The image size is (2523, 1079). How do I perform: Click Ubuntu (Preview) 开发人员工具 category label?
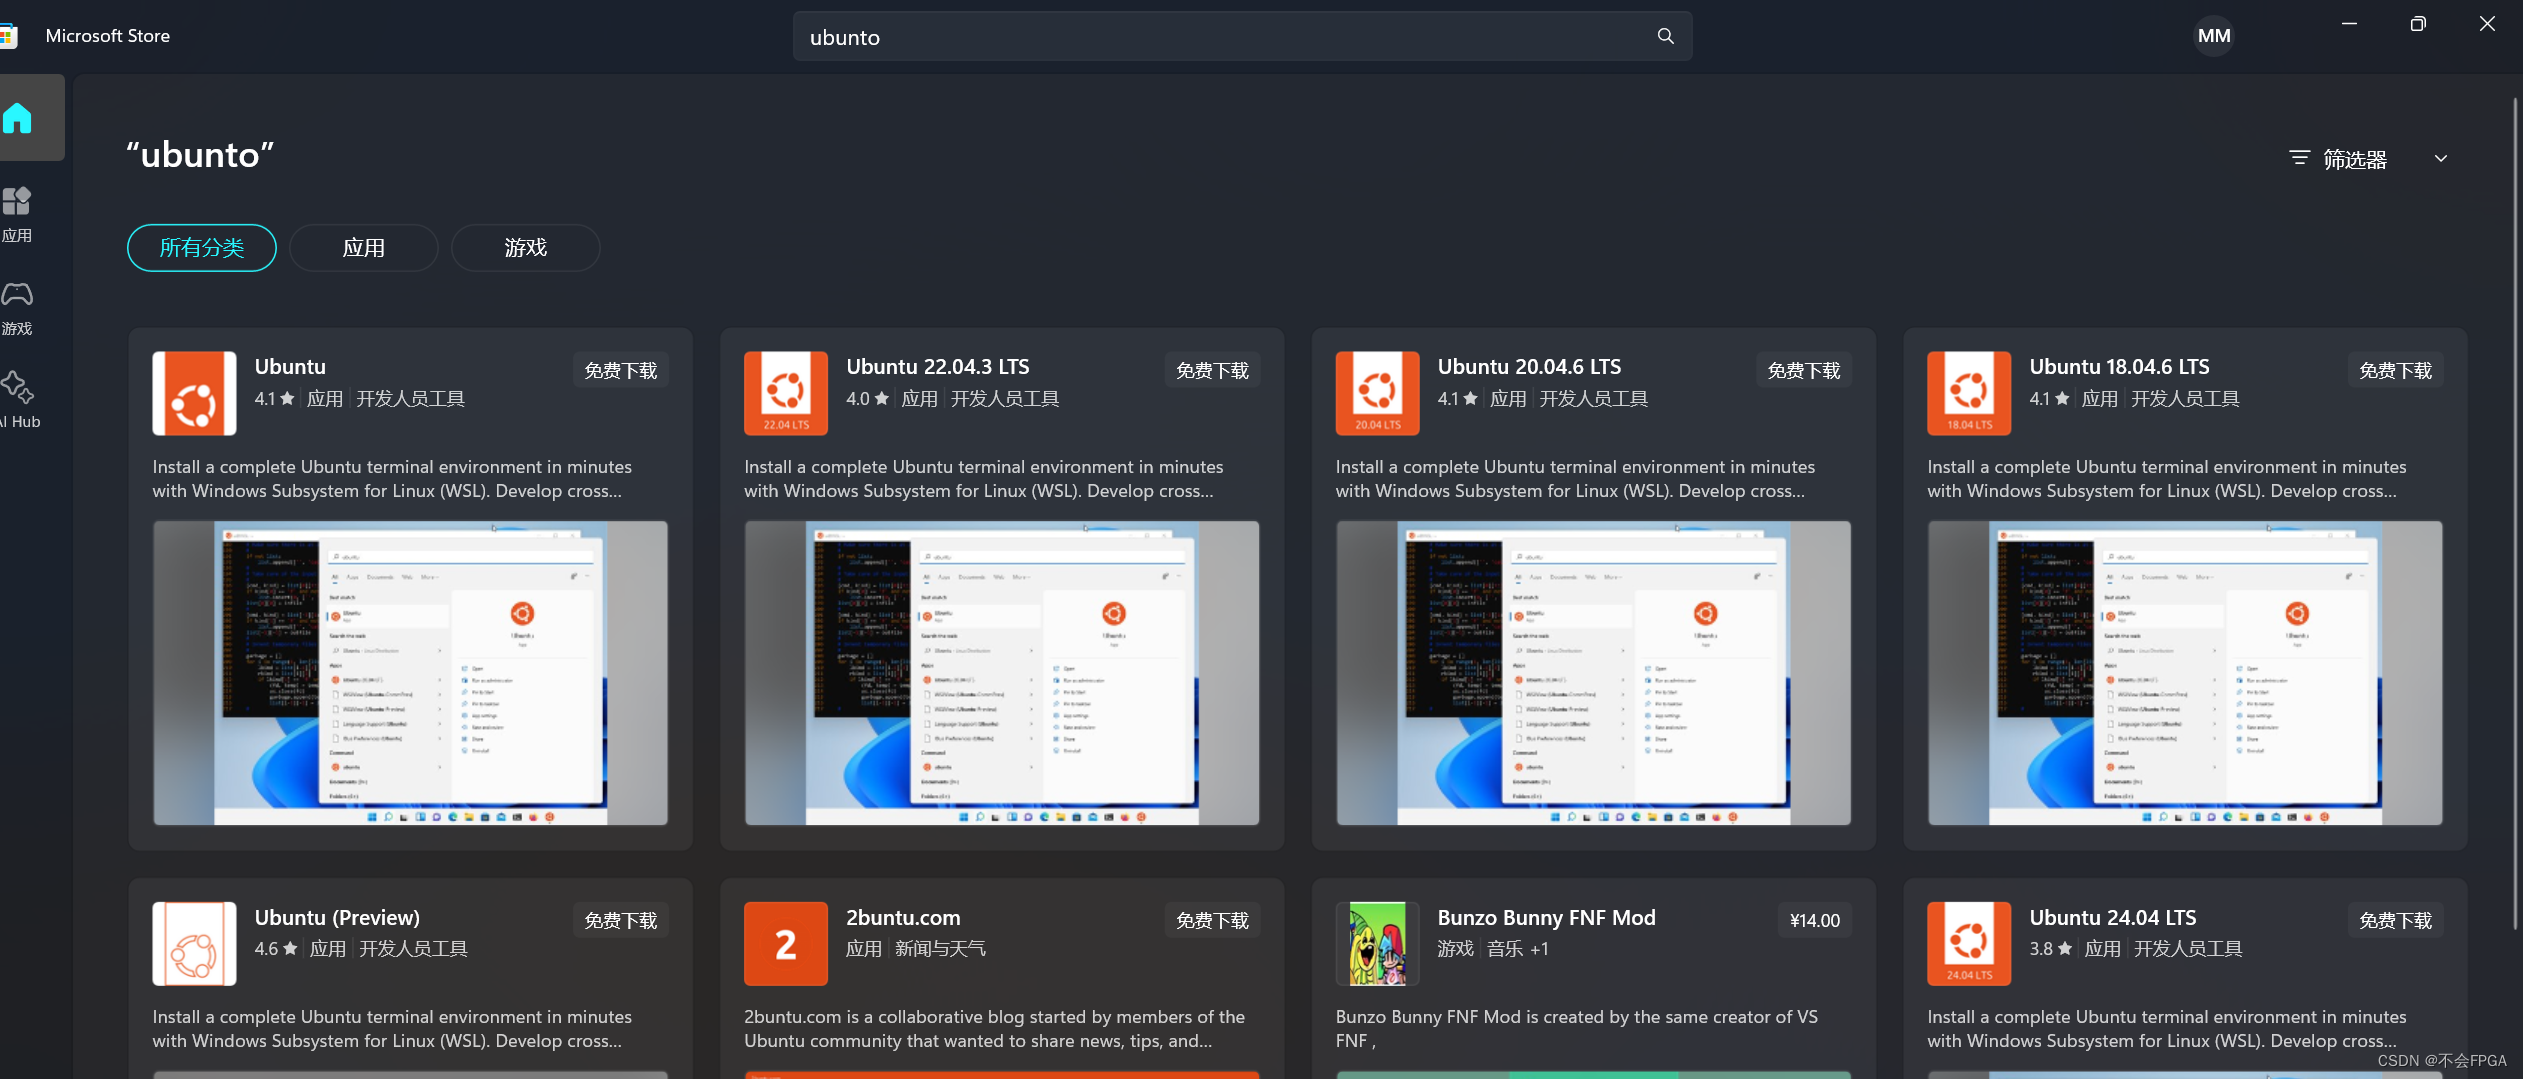(413, 949)
